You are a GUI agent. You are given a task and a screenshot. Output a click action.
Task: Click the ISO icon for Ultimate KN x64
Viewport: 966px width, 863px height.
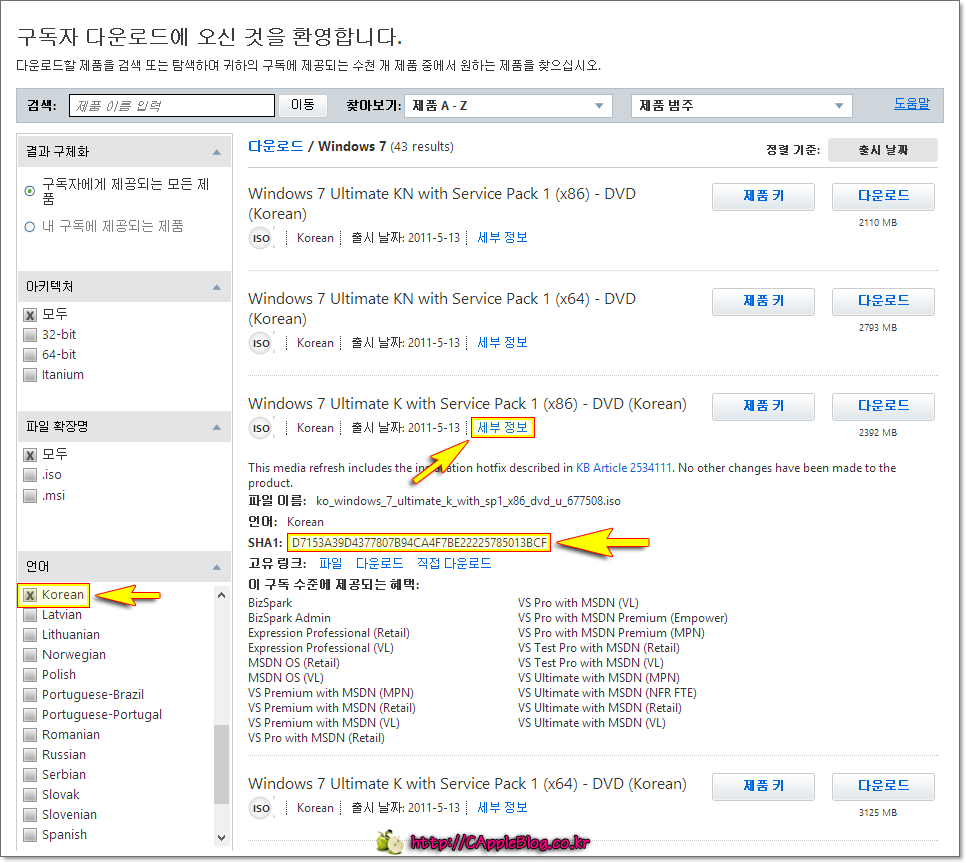(x=261, y=343)
